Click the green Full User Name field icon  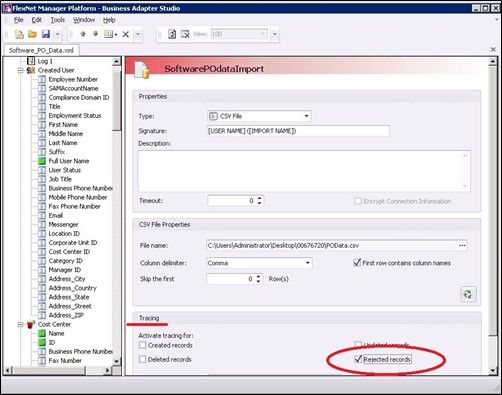[42, 161]
